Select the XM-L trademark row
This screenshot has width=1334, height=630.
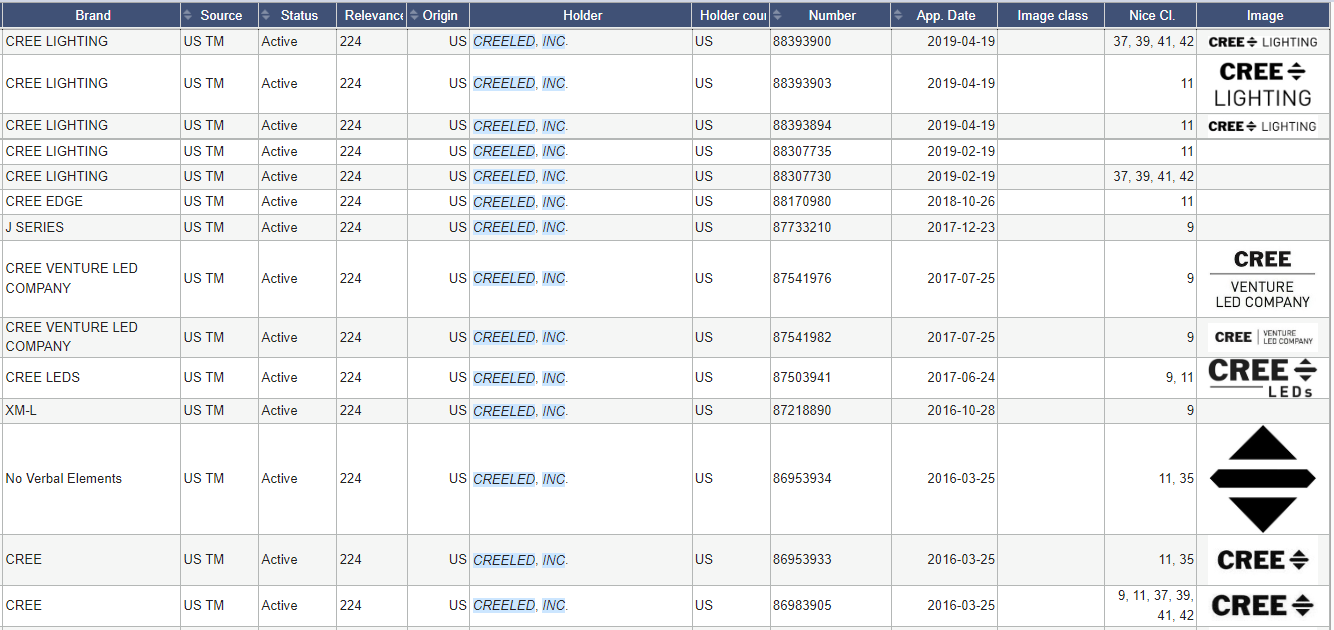[667, 410]
